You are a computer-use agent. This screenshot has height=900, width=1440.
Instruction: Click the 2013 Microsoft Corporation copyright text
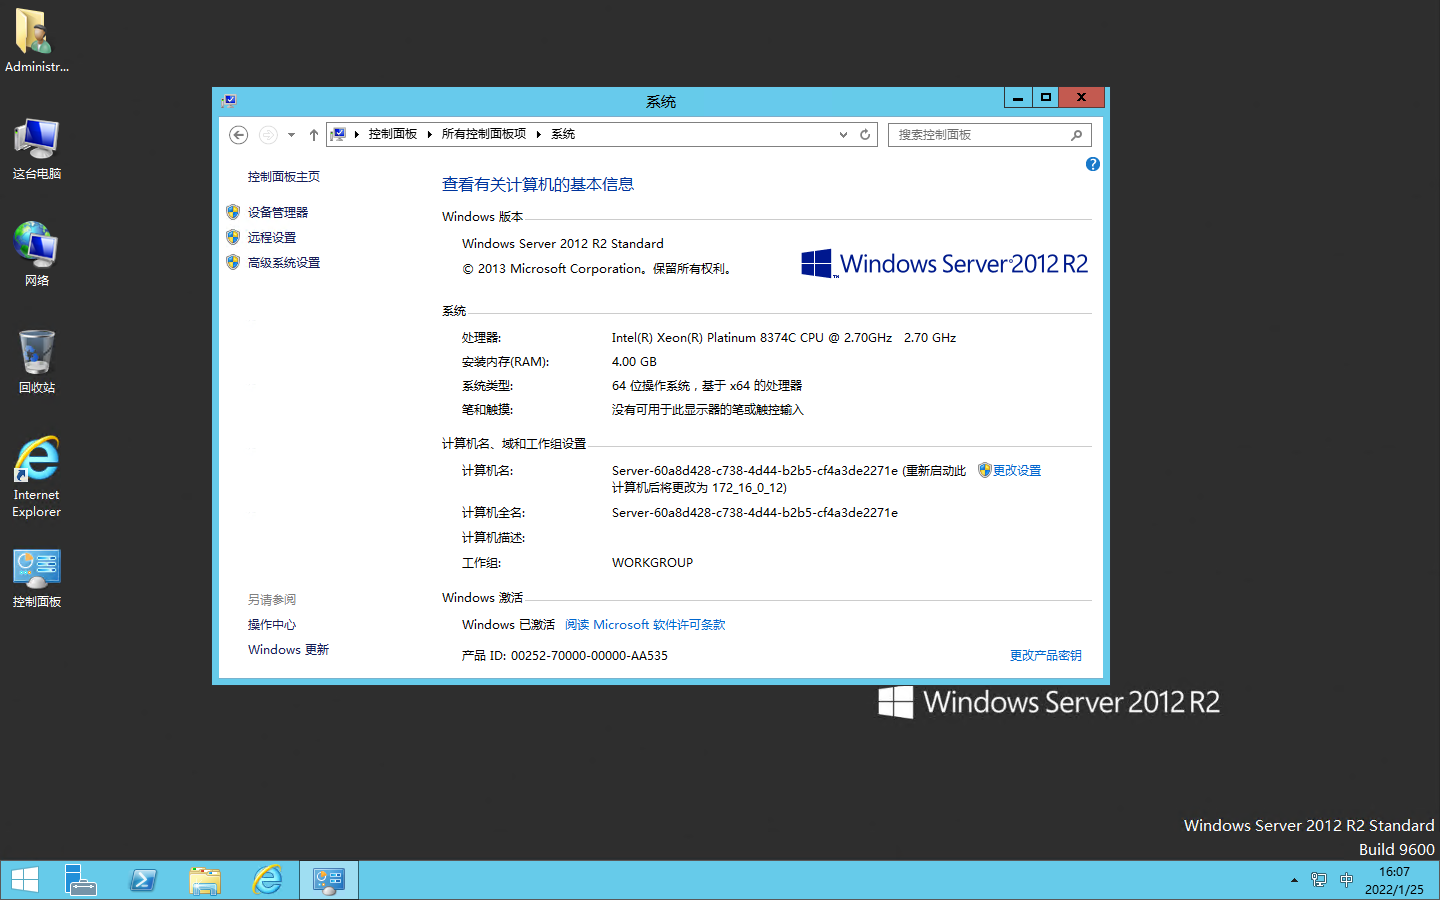click(x=597, y=269)
